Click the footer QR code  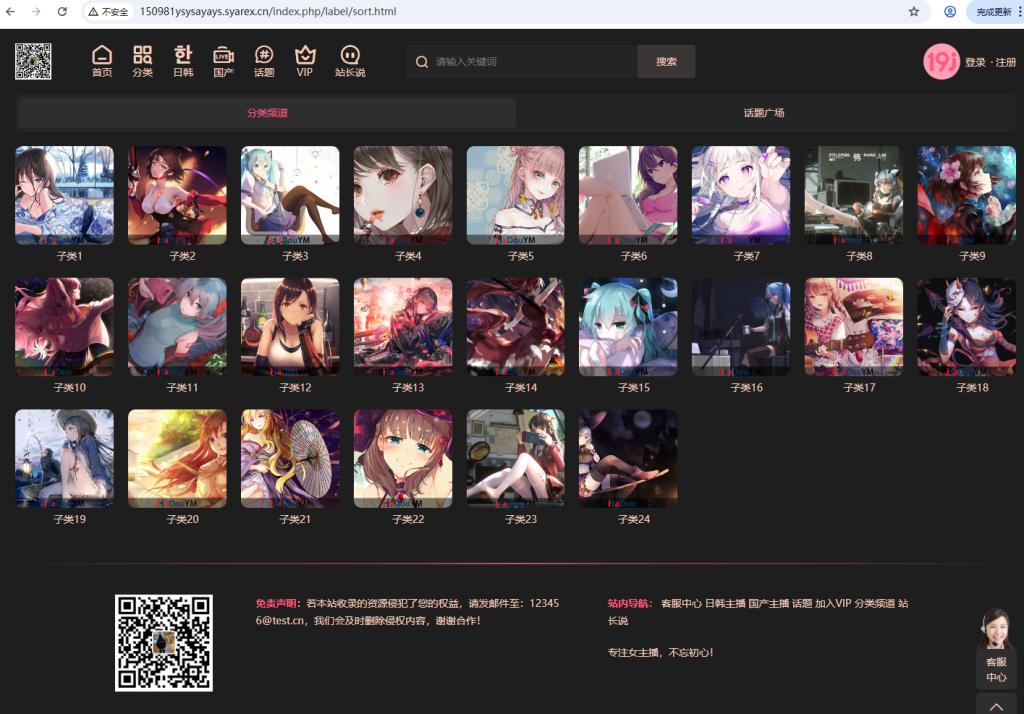coord(164,643)
